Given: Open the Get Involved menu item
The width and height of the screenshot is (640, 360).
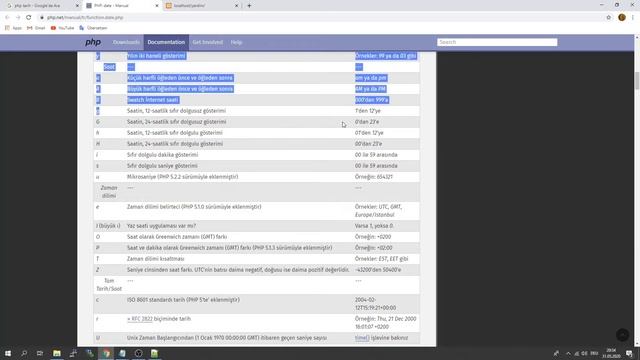Looking at the screenshot, I should click(x=208, y=42).
